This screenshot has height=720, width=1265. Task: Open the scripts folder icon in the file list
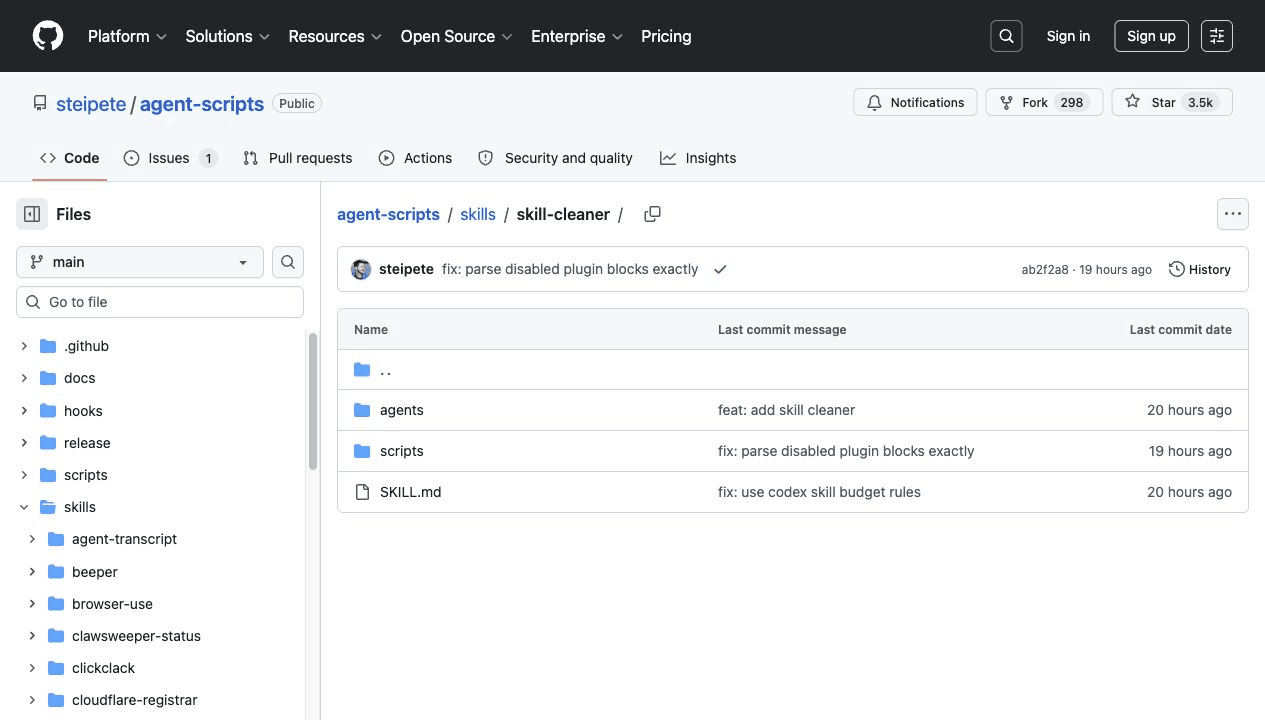click(362, 451)
